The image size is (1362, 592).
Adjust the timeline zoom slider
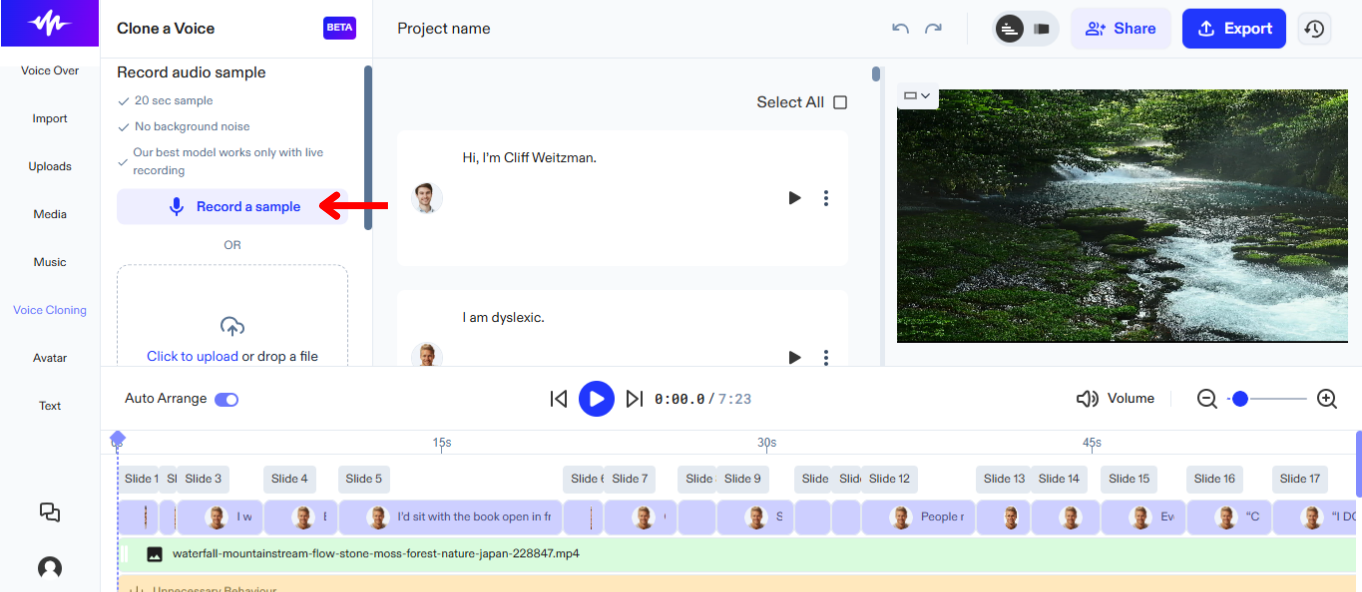tap(1239, 398)
